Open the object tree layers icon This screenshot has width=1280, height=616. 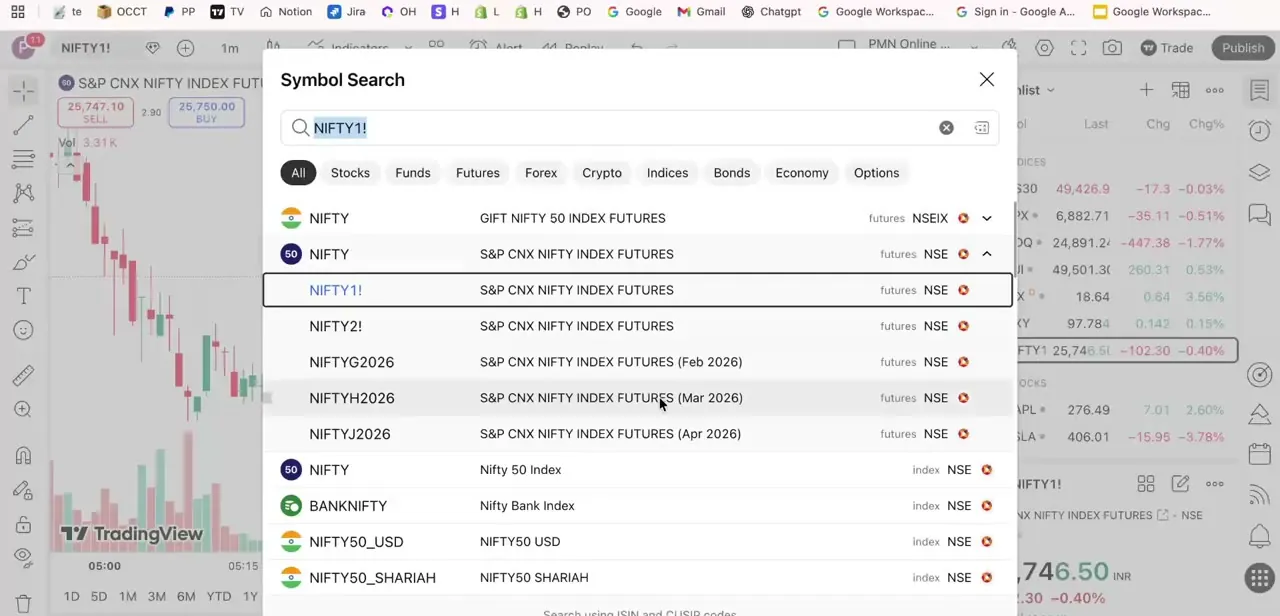(x=1259, y=172)
